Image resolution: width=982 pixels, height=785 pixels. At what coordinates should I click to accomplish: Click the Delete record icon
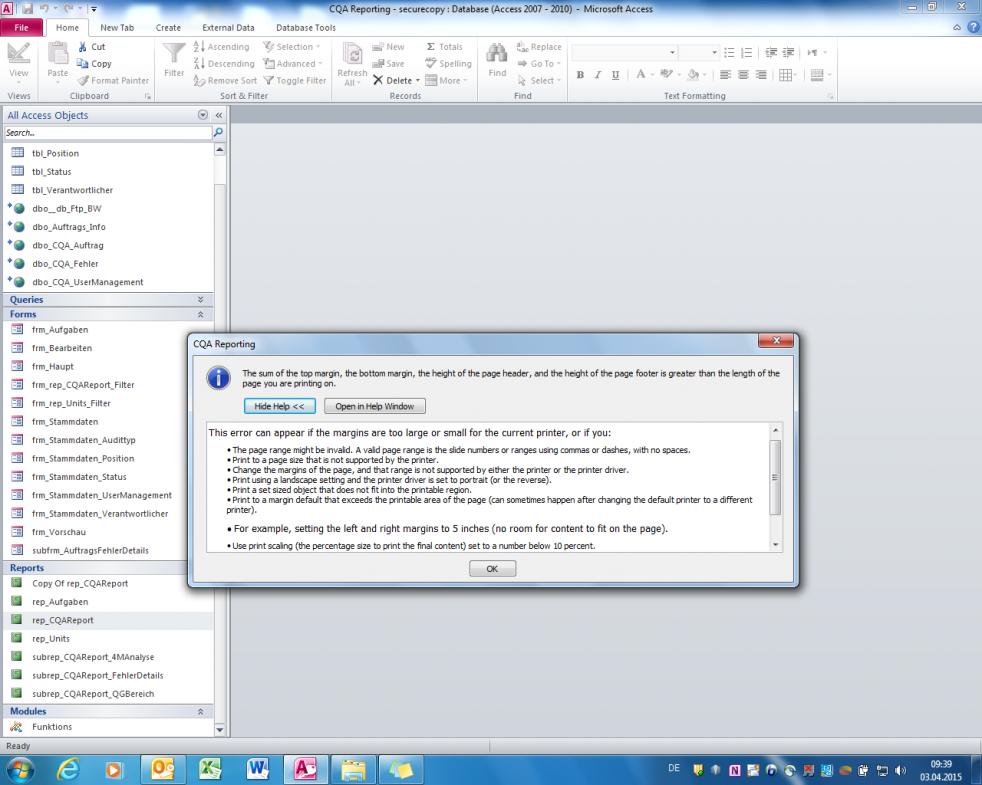coord(378,80)
